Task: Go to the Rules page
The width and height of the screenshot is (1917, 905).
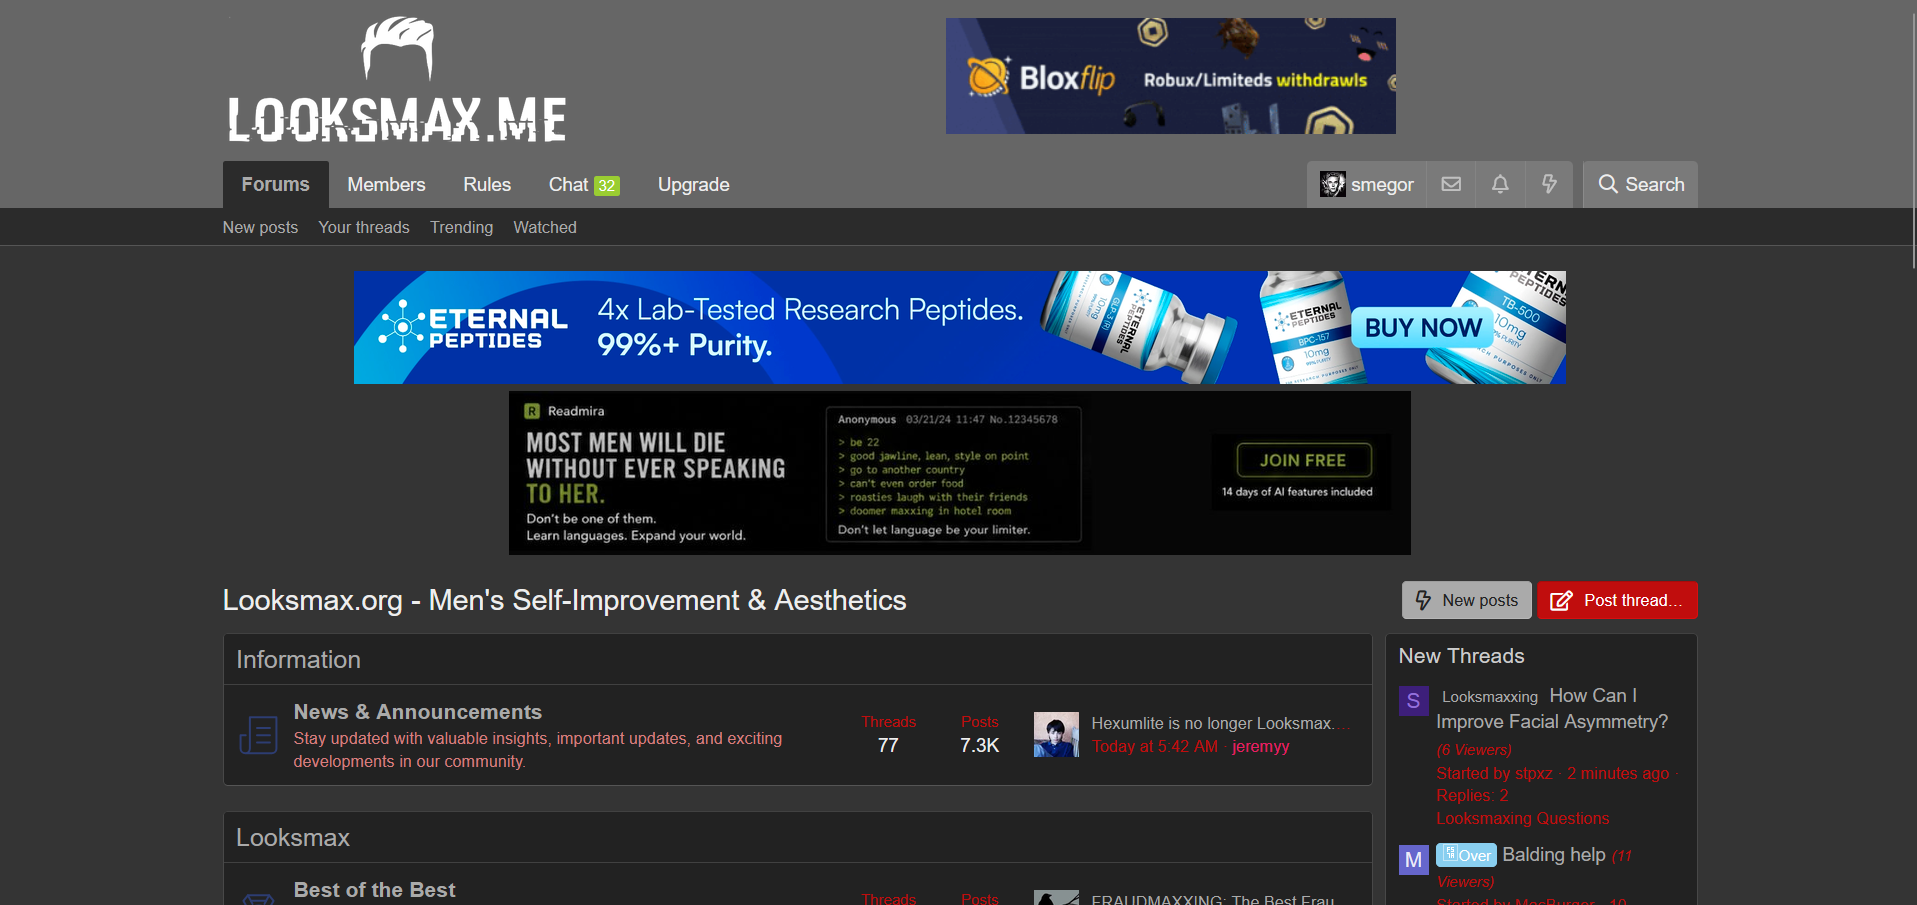Action: point(487,184)
